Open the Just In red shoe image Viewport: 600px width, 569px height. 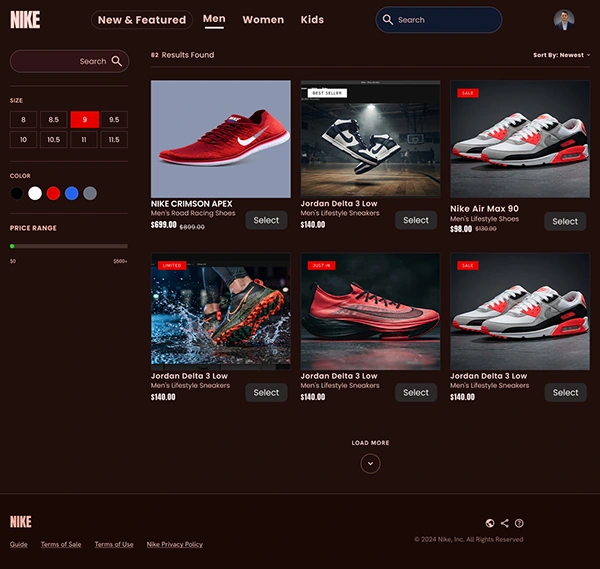[x=370, y=311]
